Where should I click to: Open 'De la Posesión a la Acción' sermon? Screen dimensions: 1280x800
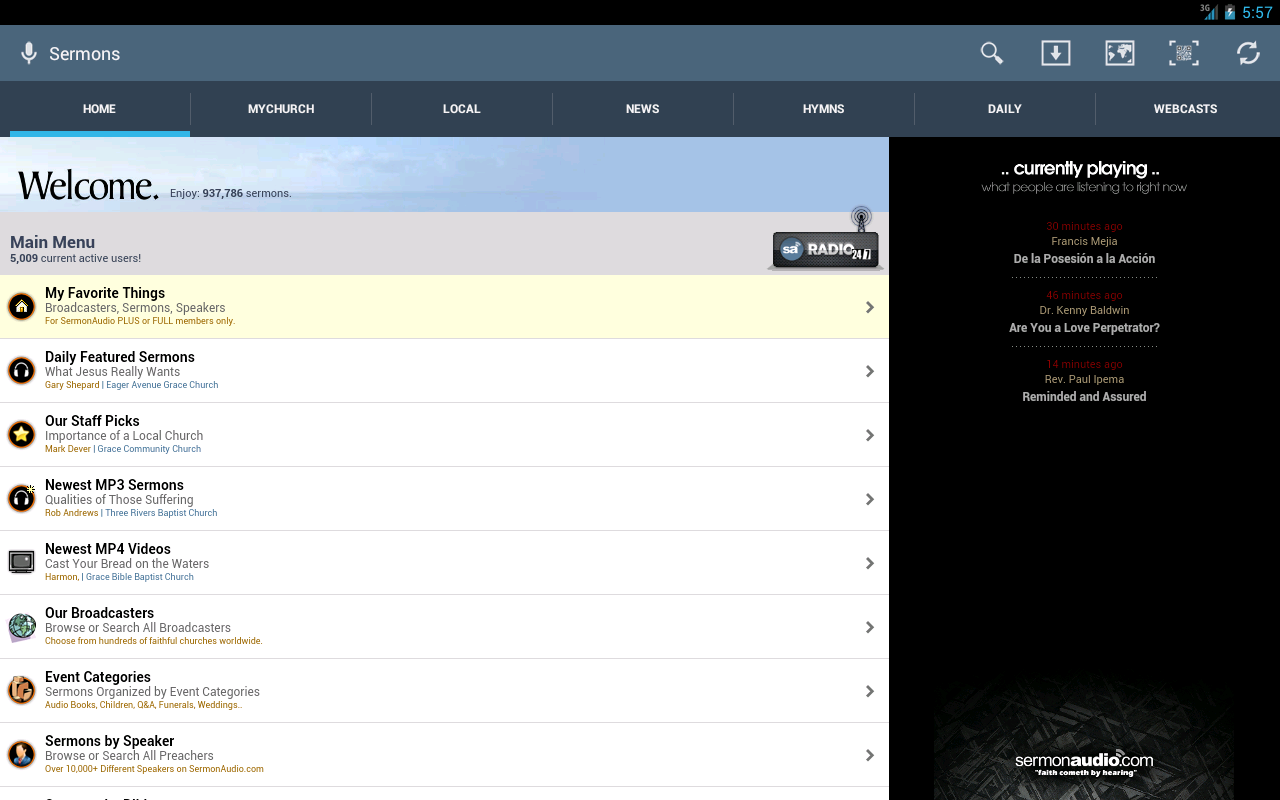tap(1084, 258)
